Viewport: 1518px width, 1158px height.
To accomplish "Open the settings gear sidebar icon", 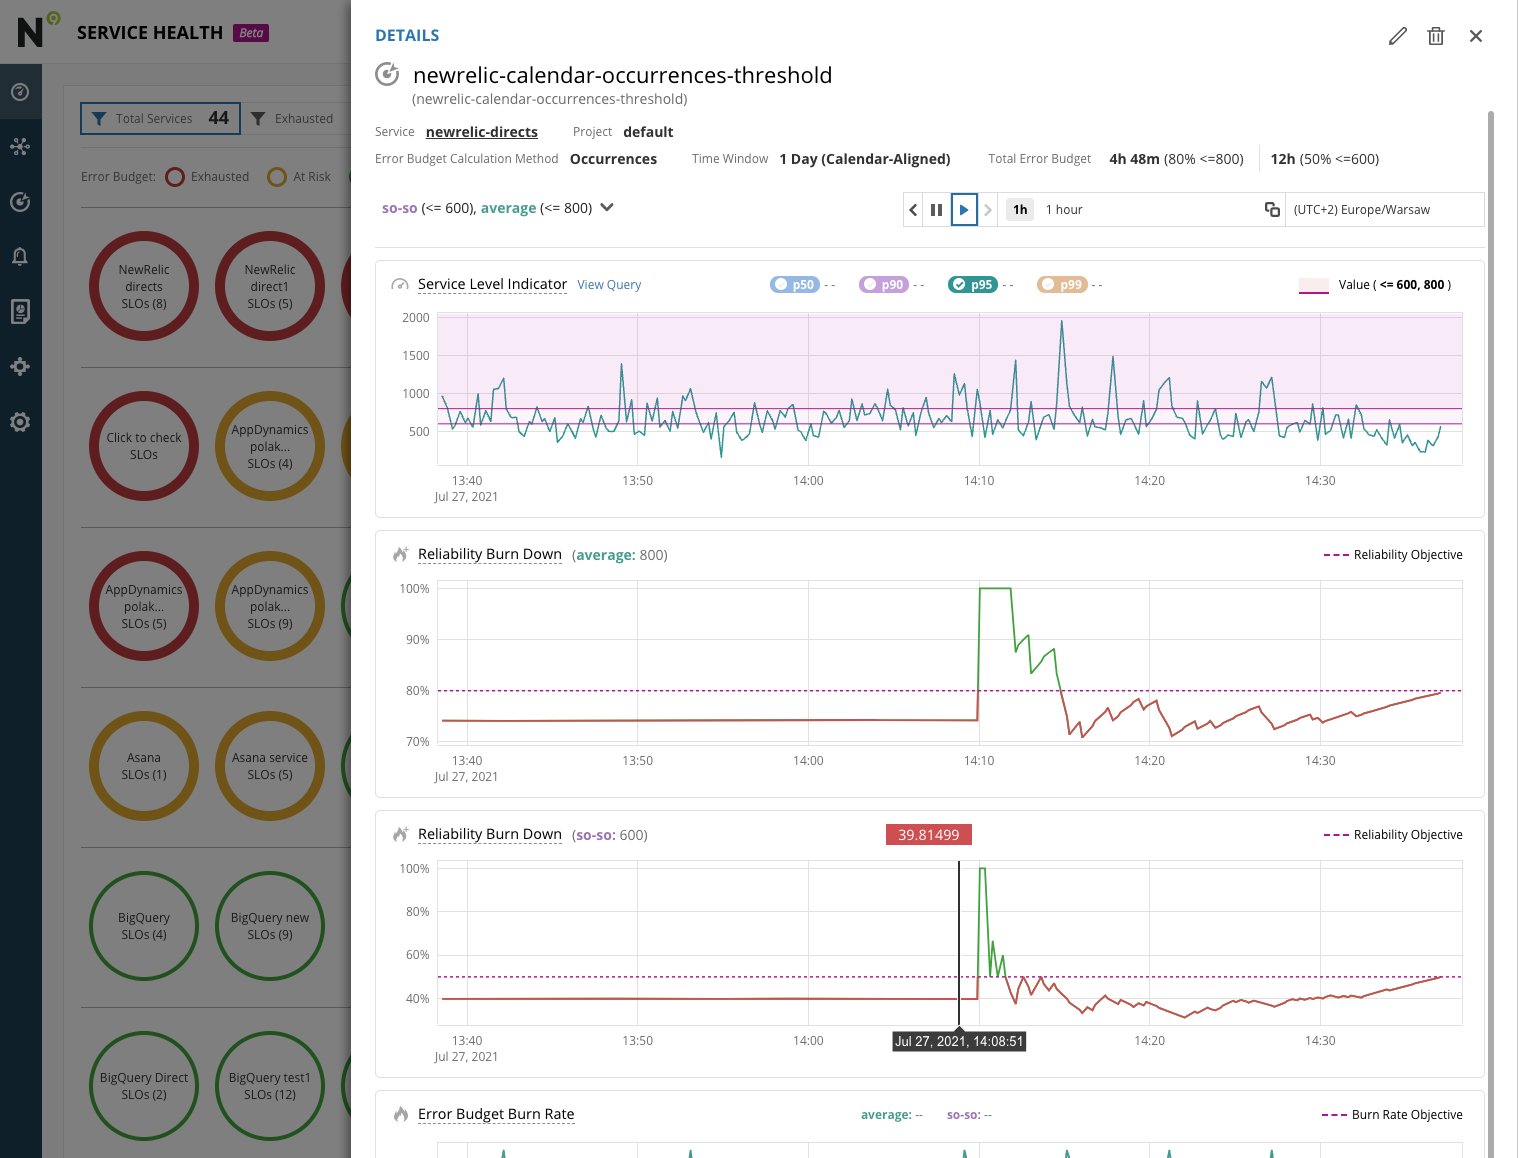I will (x=20, y=422).
